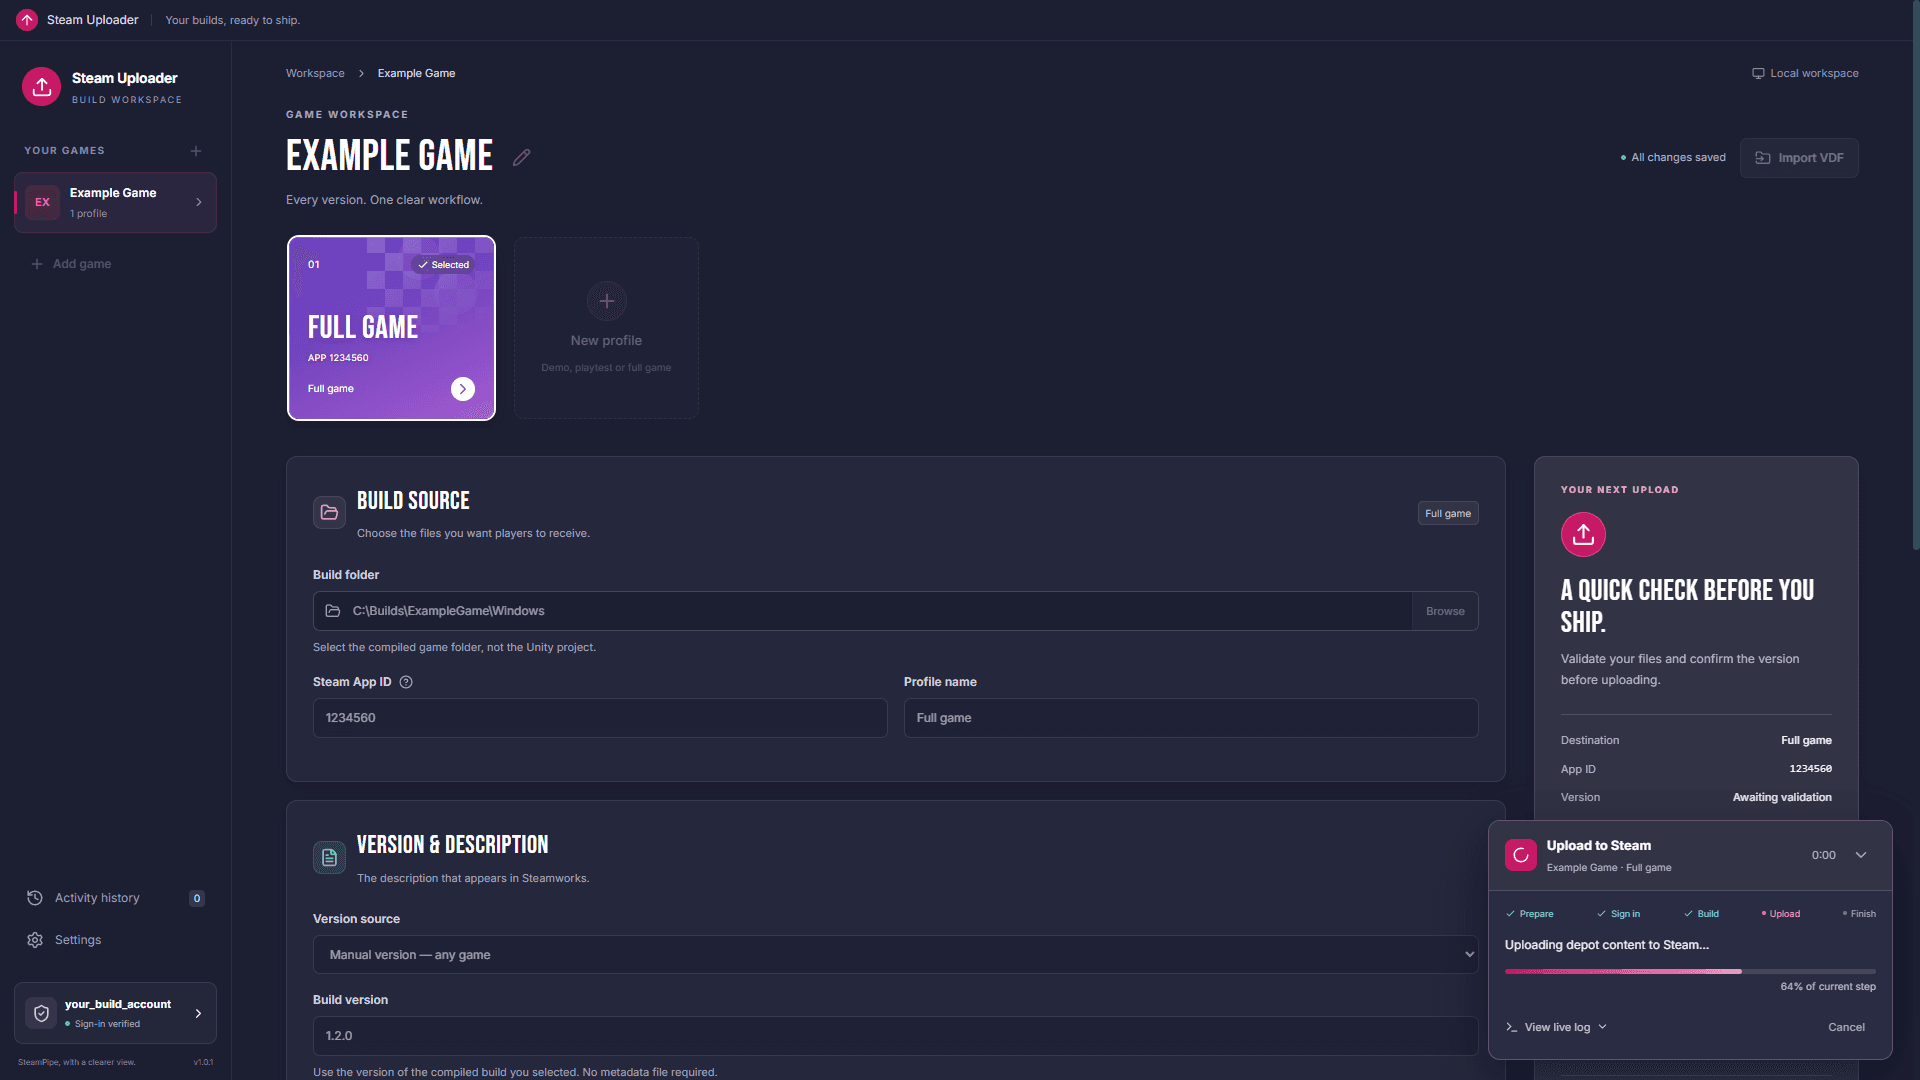Click "Awaiting validation" version value
Screen dimensions: 1920x1080
[1782, 797]
